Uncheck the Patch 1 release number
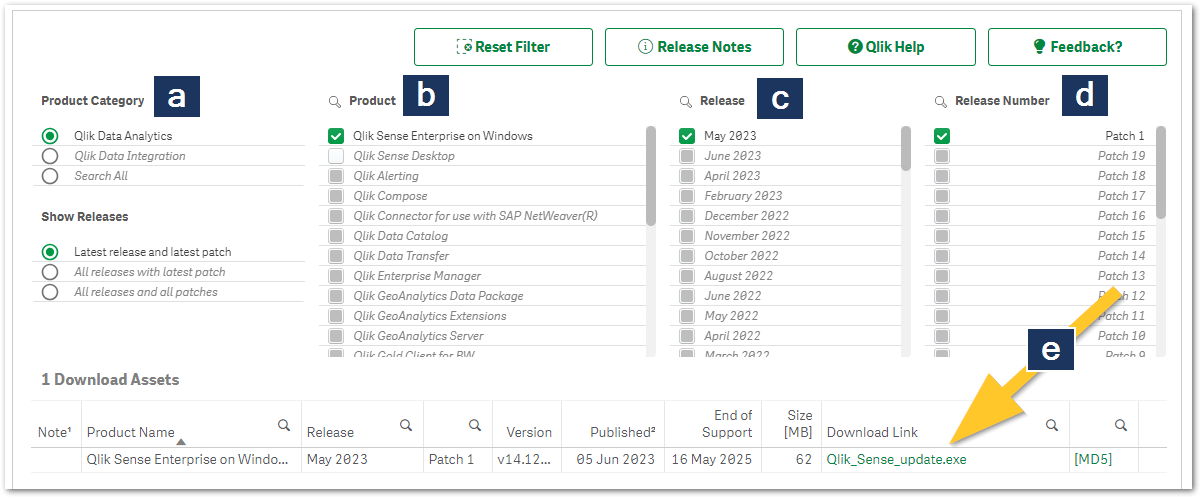This screenshot has width=1201, height=498. click(x=942, y=136)
